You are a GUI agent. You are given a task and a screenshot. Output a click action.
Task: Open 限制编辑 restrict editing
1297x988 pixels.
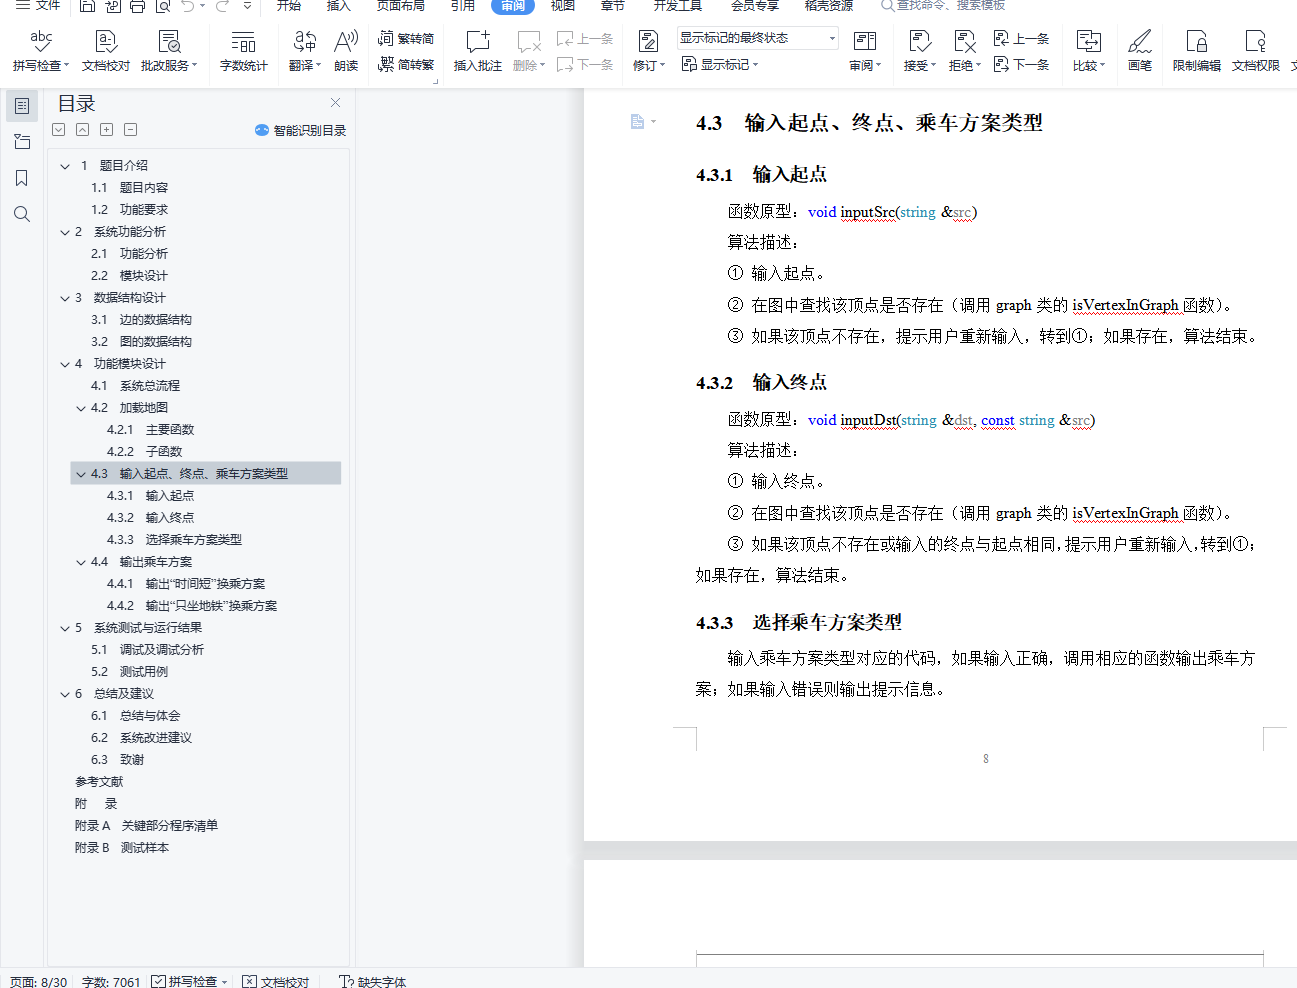point(1197,51)
